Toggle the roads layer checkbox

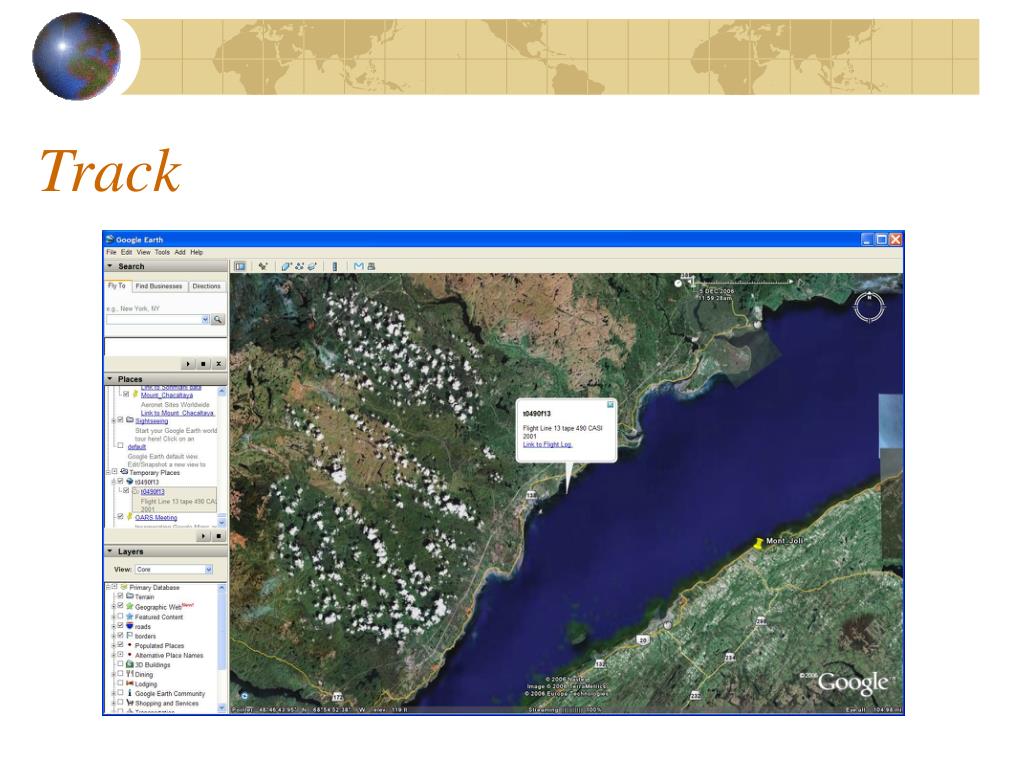[x=120, y=626]
